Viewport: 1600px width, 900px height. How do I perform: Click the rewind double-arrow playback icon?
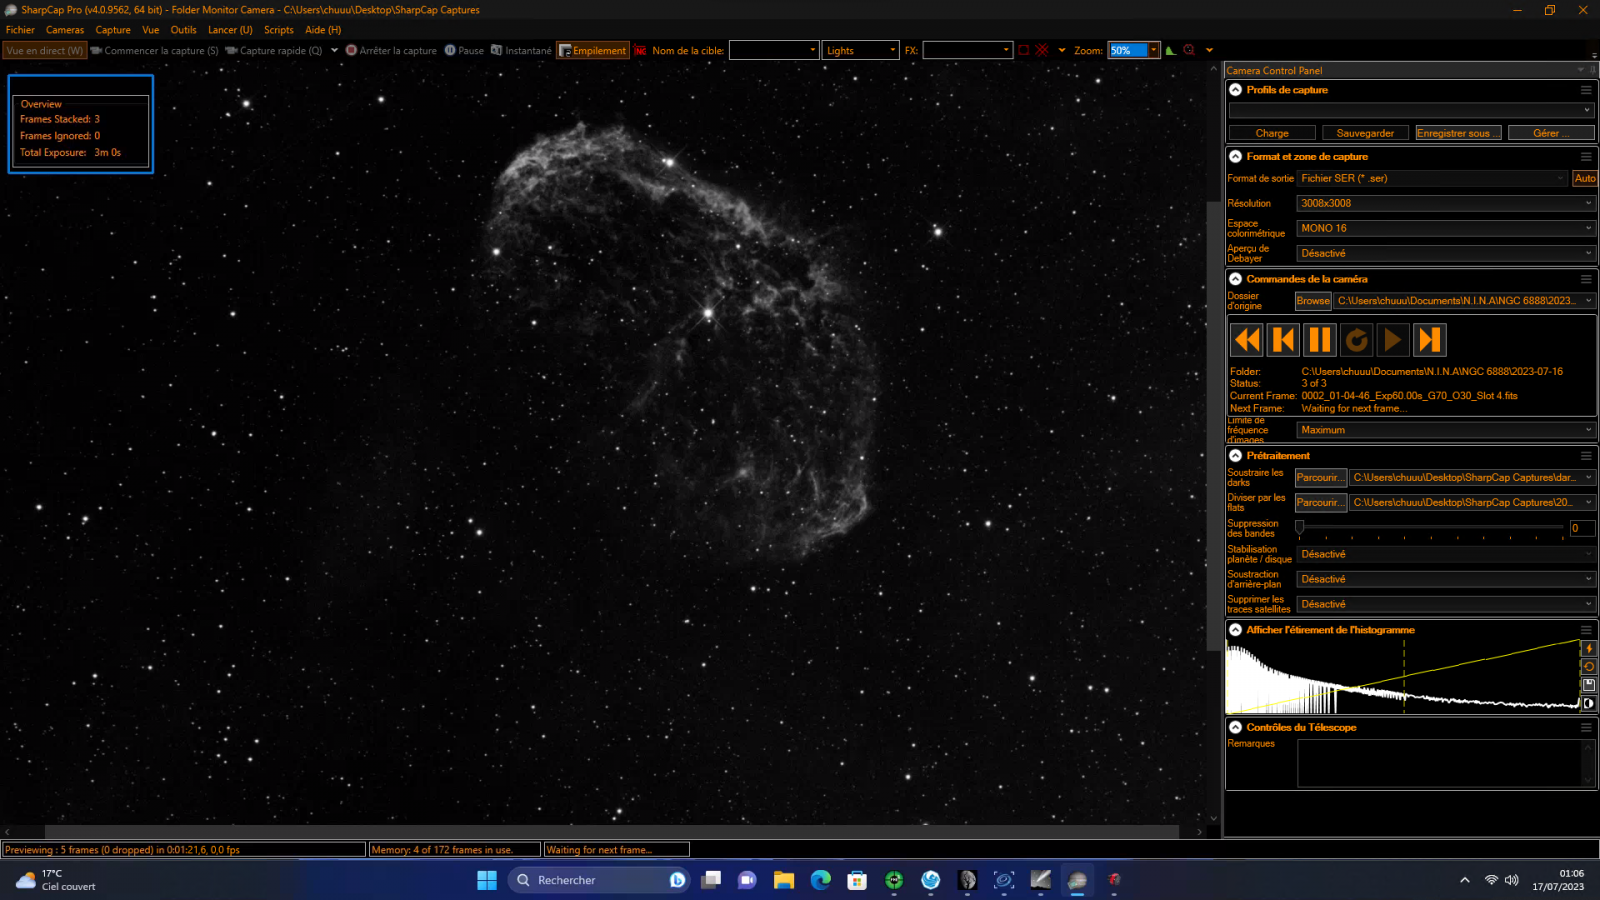(1247, 340)
